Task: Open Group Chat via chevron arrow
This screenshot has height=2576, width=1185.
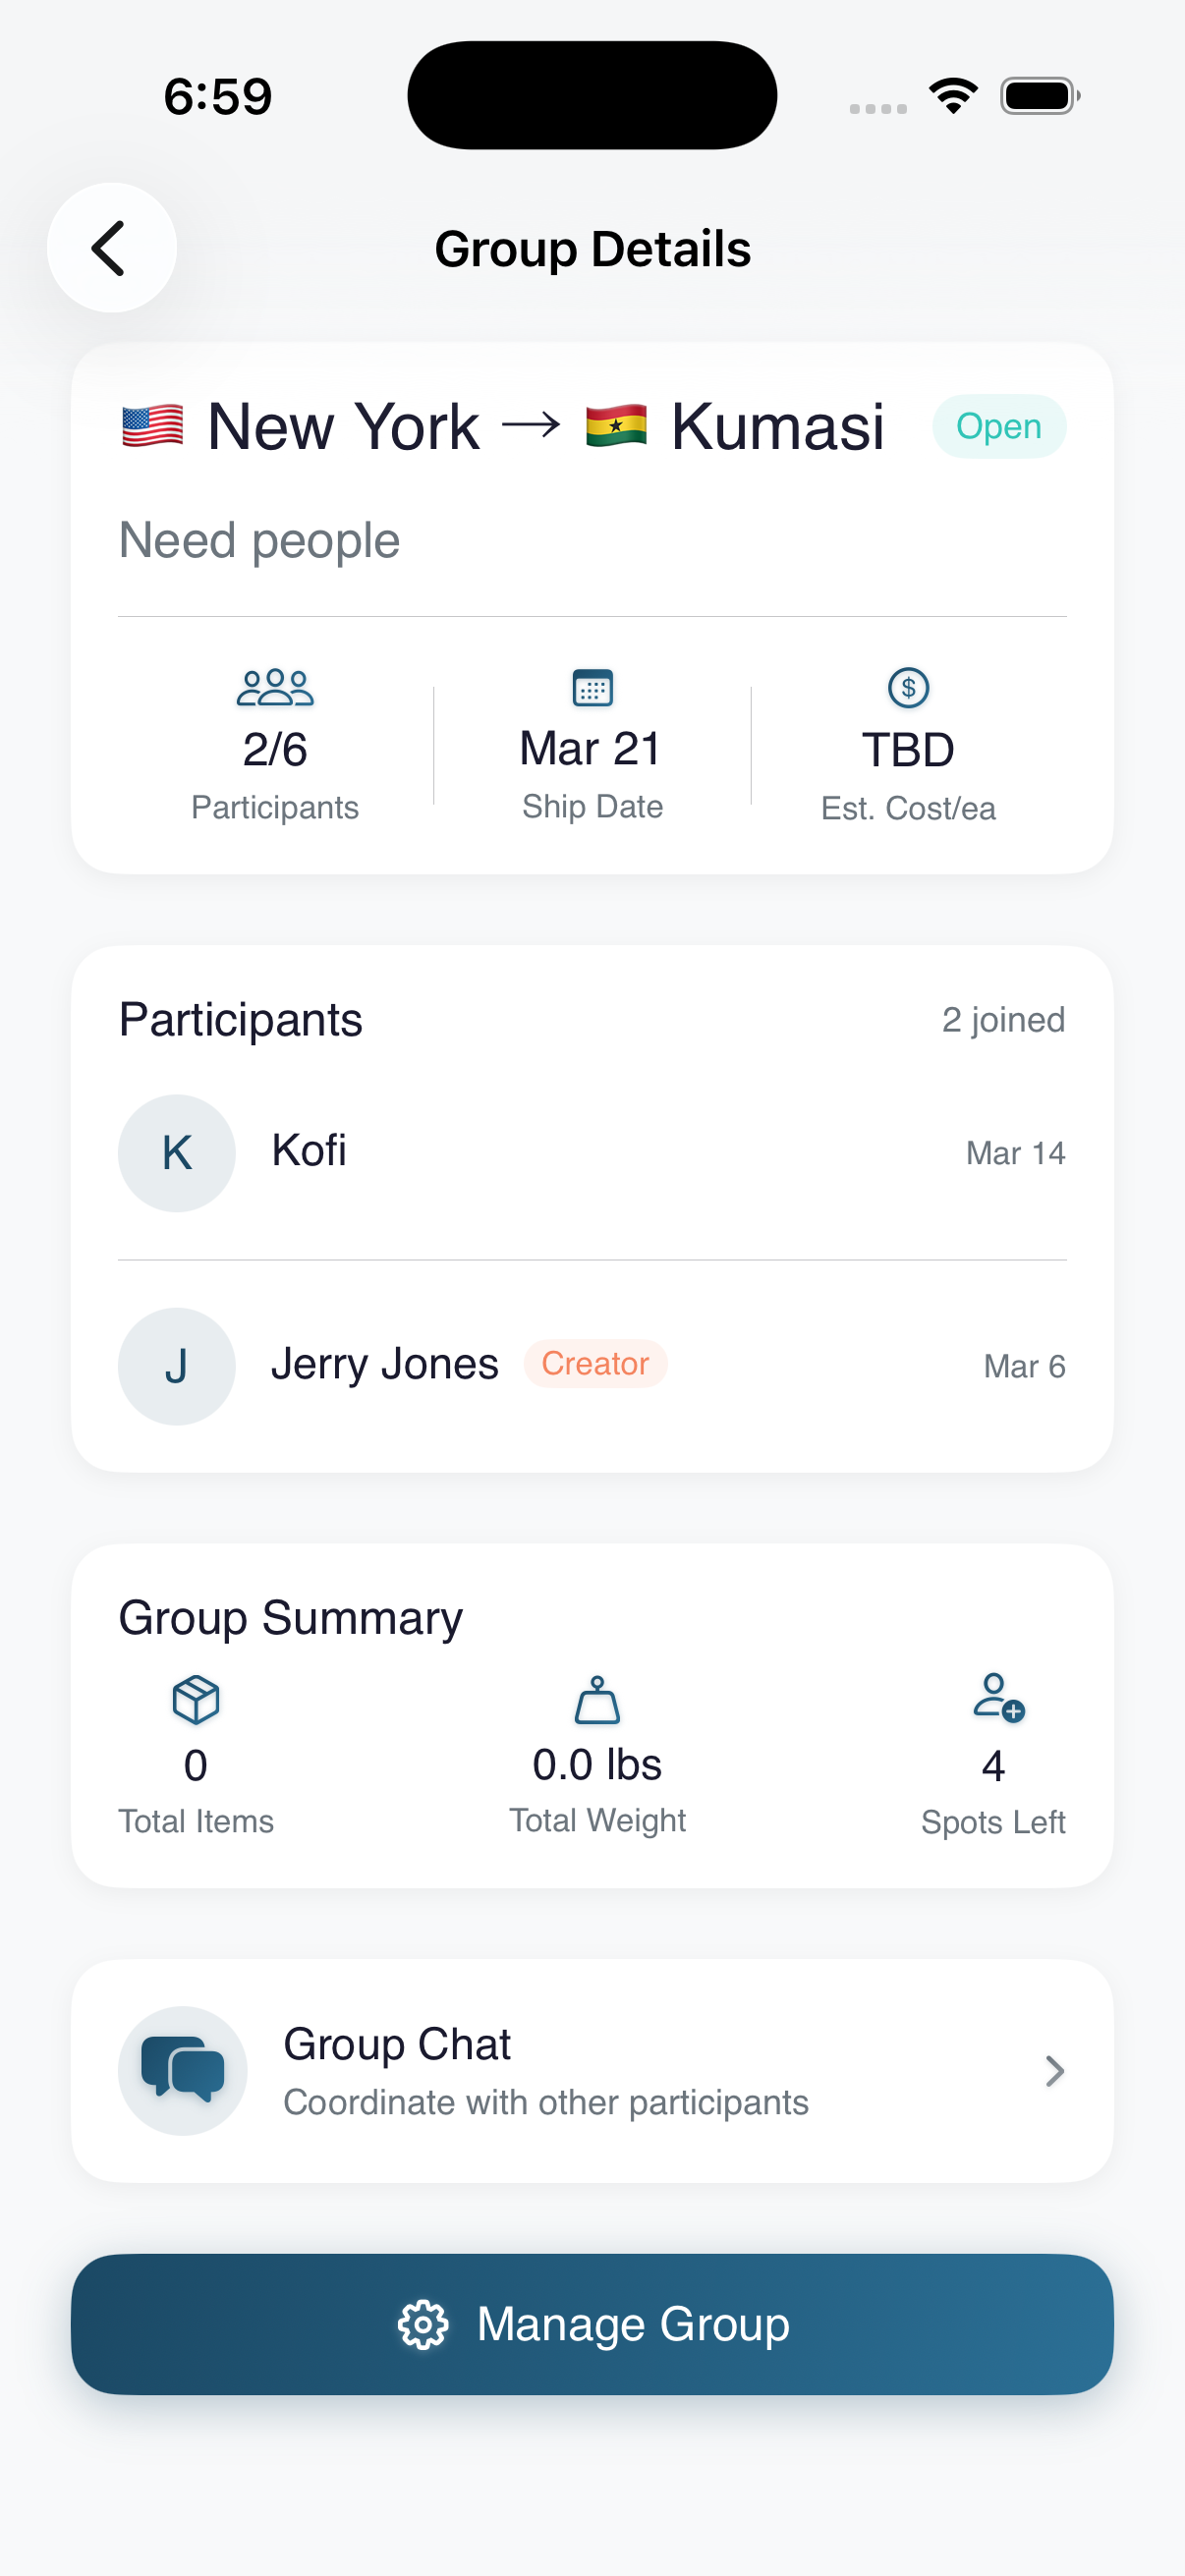Action: click(1054, 2071)
